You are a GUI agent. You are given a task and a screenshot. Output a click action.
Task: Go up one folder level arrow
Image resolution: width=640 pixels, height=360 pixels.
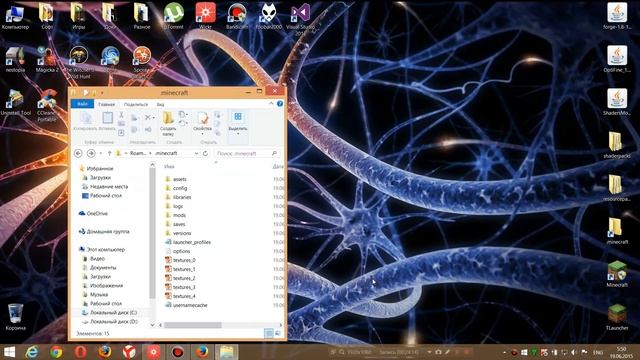[x=109, y=153]
